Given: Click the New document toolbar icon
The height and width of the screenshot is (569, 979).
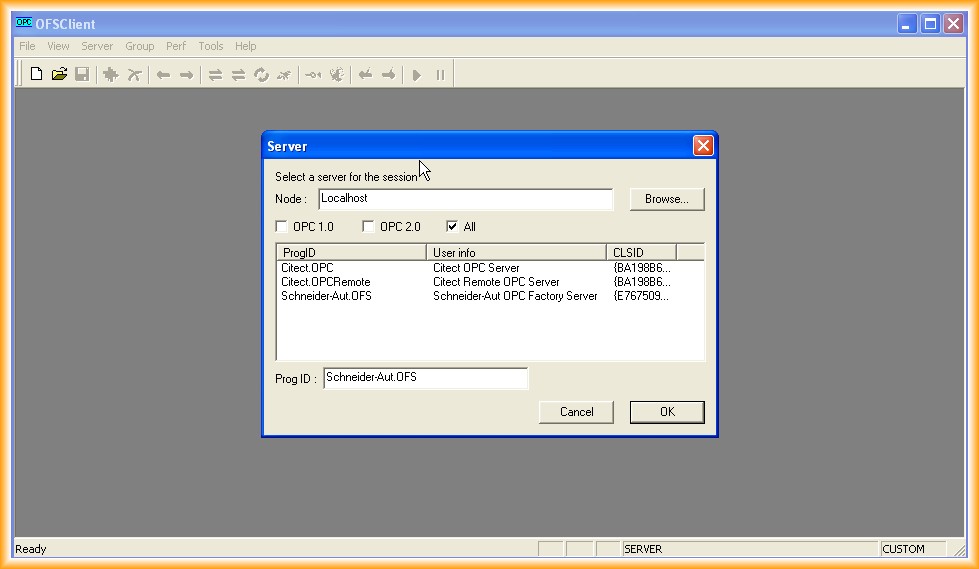Looking at the screenshot, I should 36,75.
